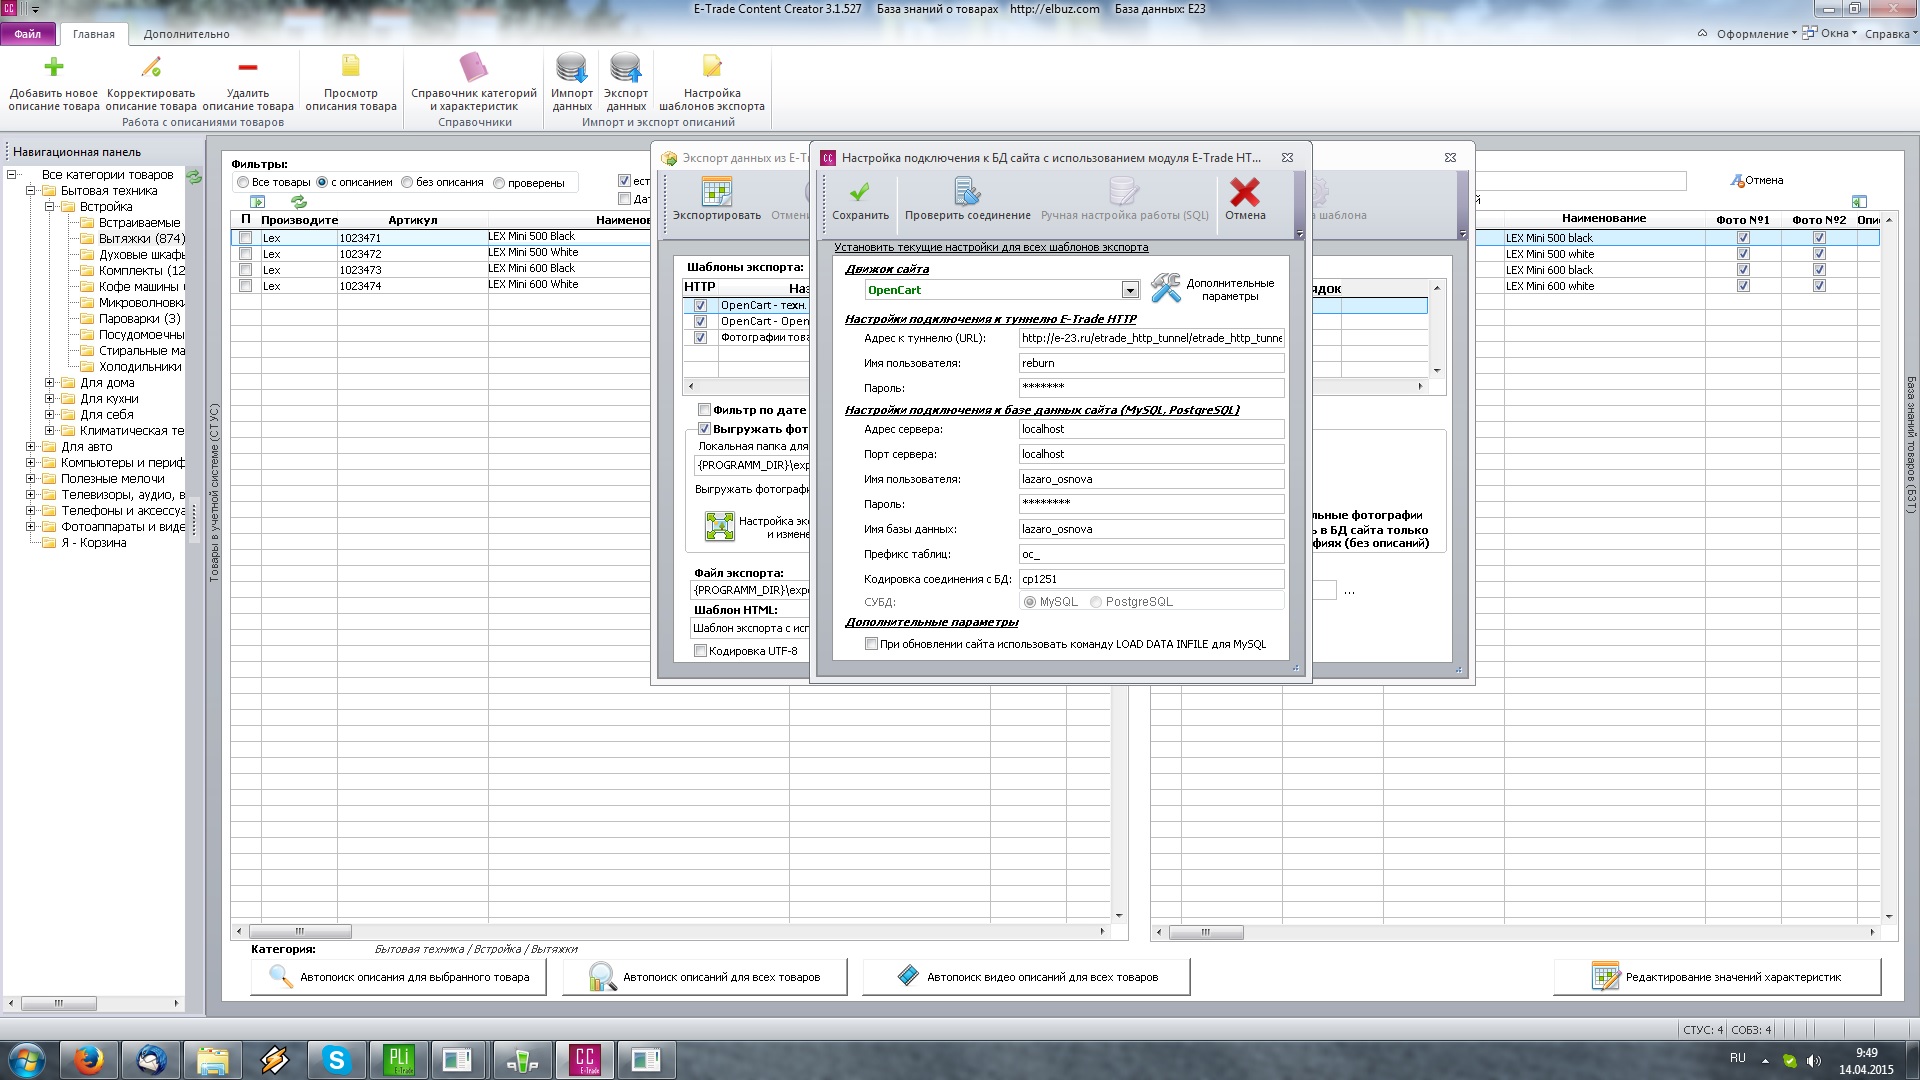
Task: Select the 'Я - Корзина' tree item
Action: tap(93, 543)
